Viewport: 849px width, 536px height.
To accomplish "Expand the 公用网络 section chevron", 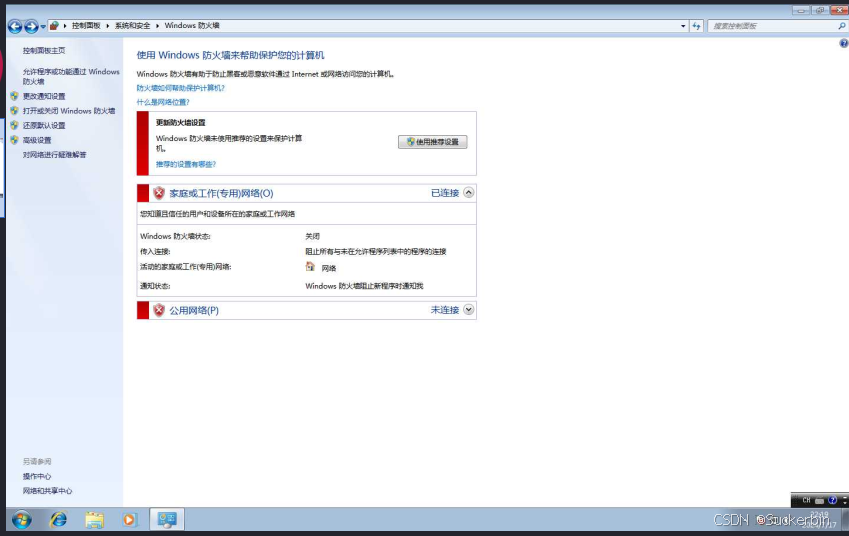I will pos(468,309).
